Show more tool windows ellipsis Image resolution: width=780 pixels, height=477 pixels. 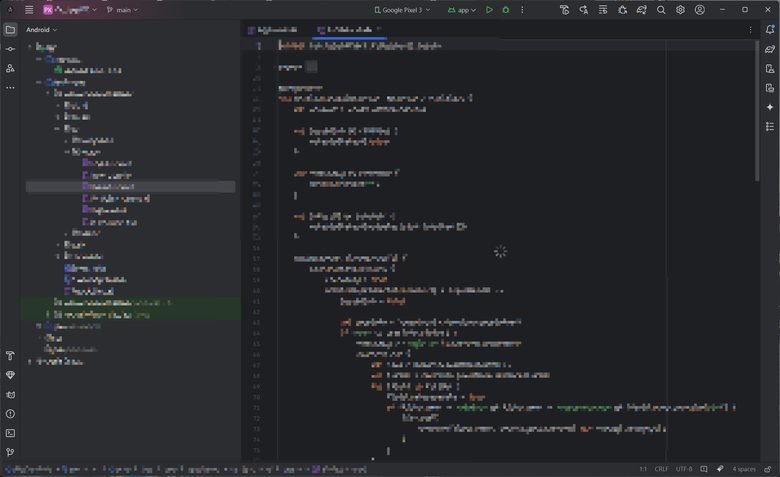(x=10, y=88)
